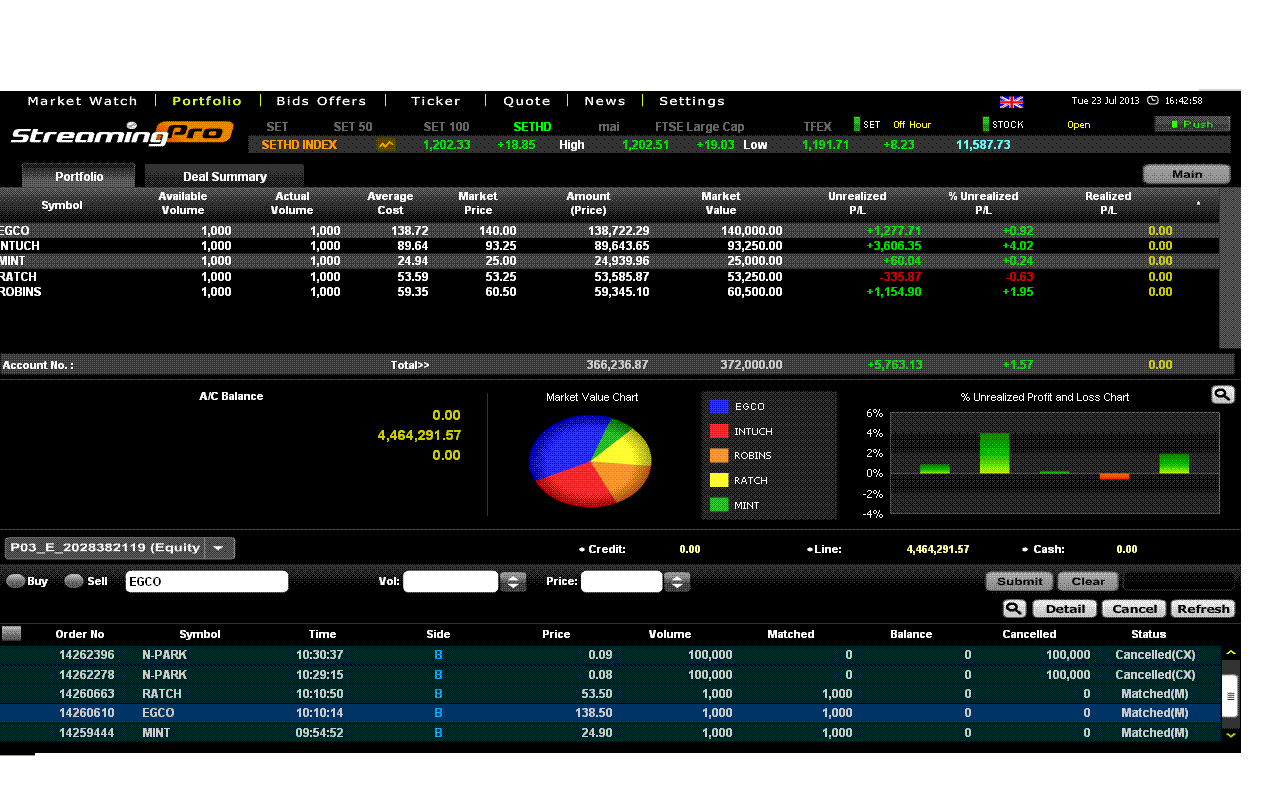The width and height of the screenshot is (1280, 800).
Task: Click the Unrealized P/L column header
Action: (x=857, y=203)
